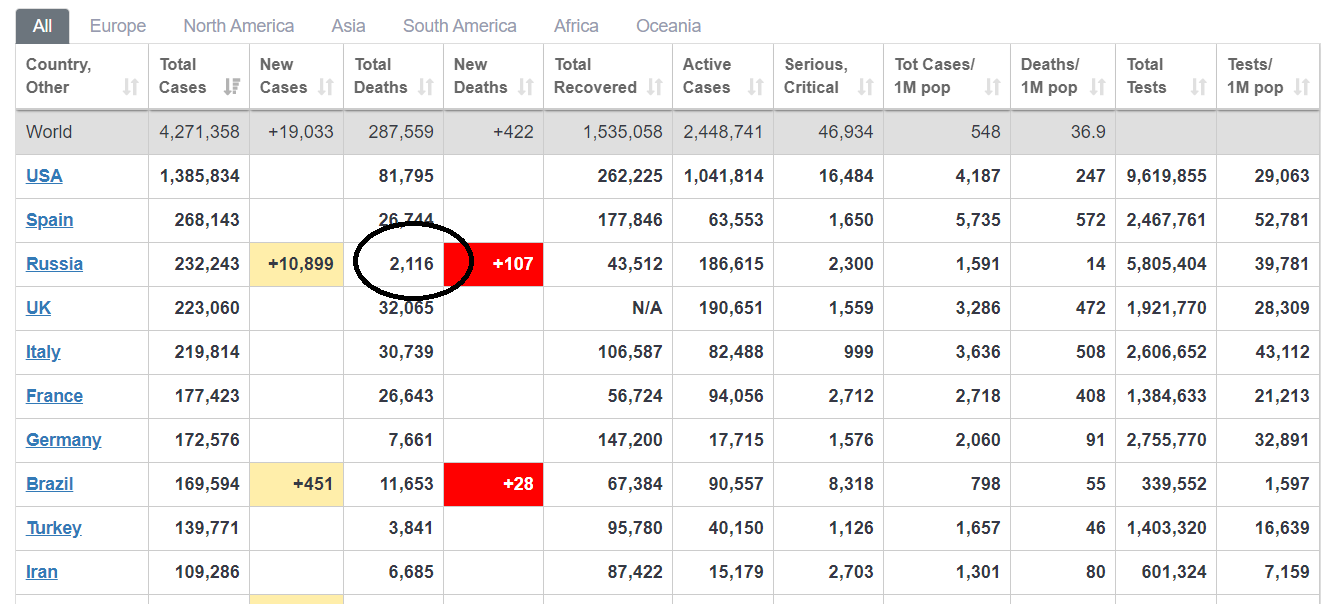Select Germany recovered value "147,200"

click(x=630, y=440)
